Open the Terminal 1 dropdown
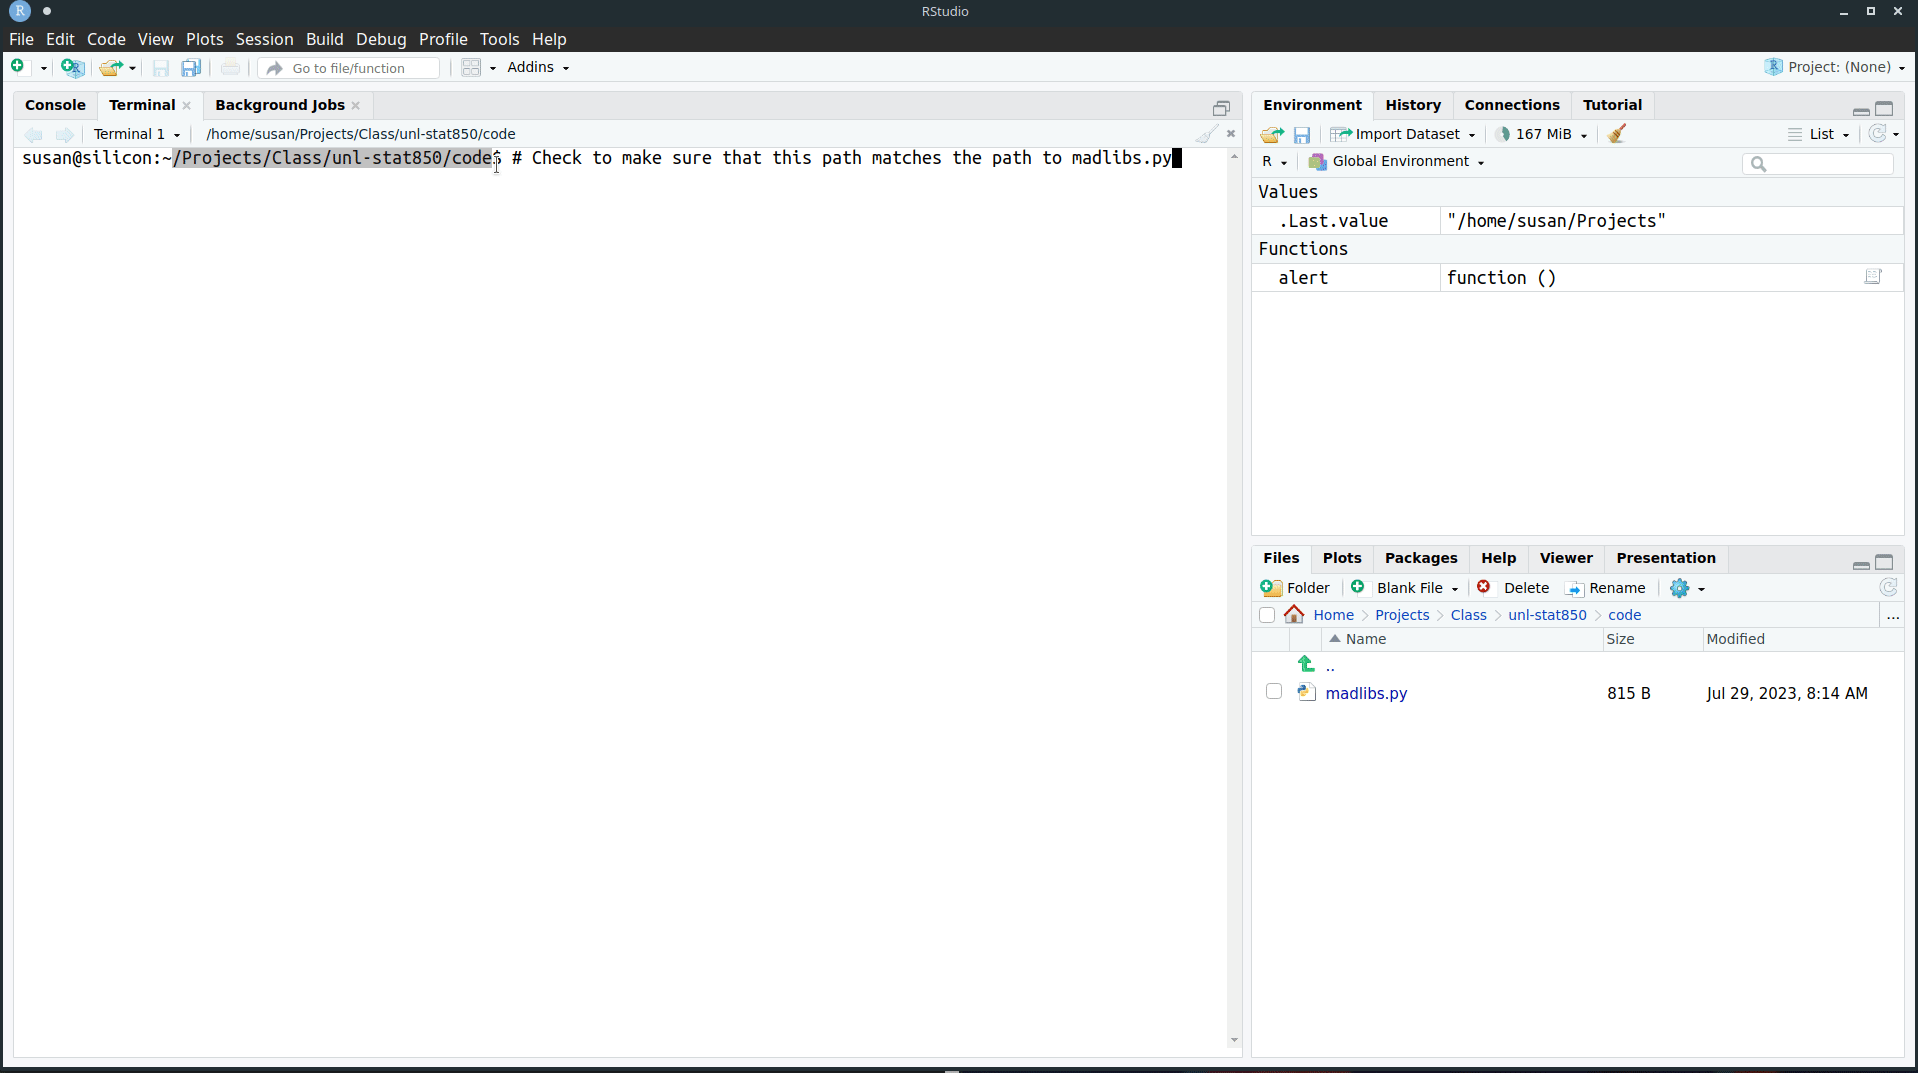This screenshot has width=1918, height=1073. pyautogui.click(x=137, y=133)
